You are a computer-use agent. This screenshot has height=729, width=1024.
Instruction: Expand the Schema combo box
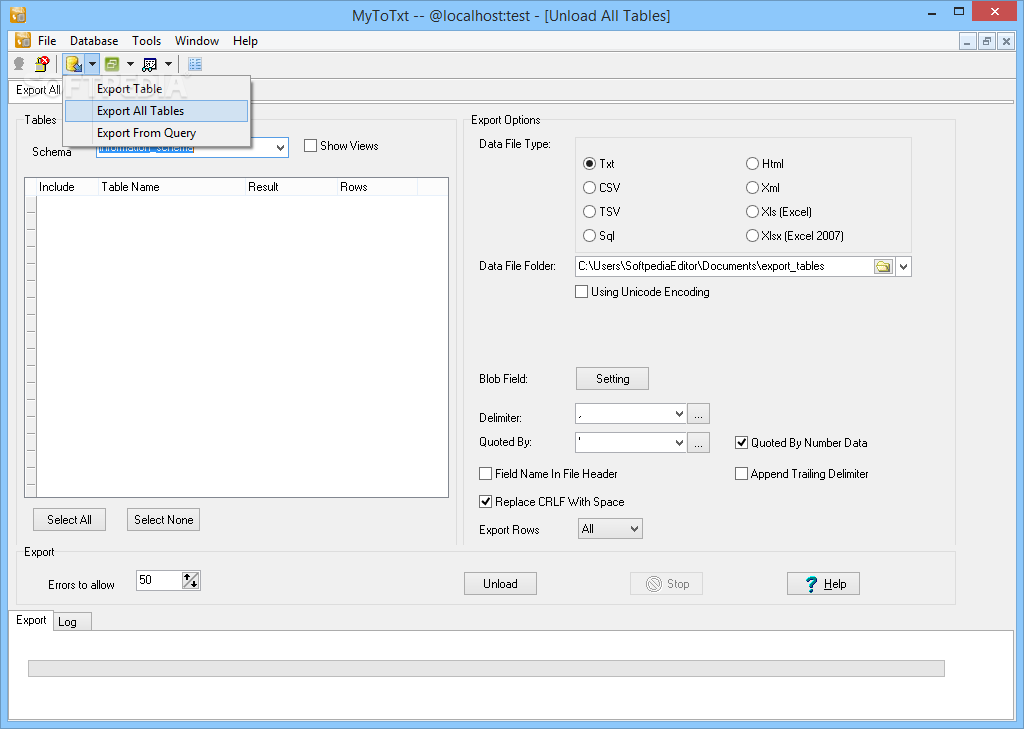pyautogui.click(x=280, y=148)
